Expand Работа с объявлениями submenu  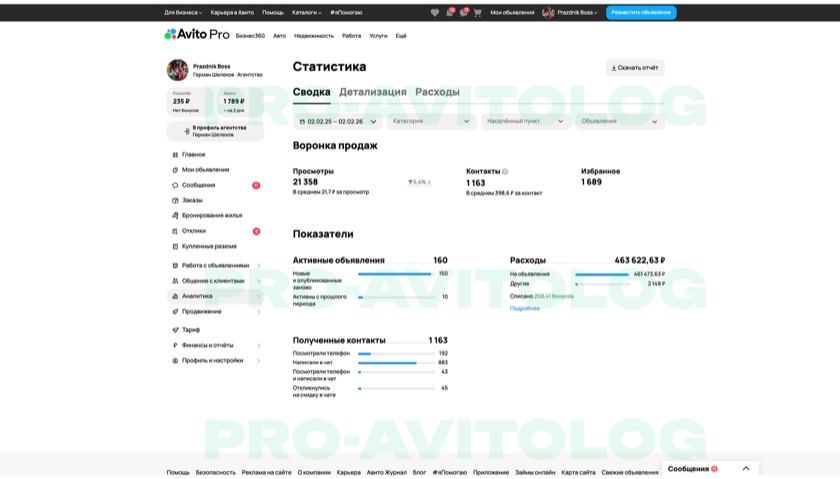(258, 266)
